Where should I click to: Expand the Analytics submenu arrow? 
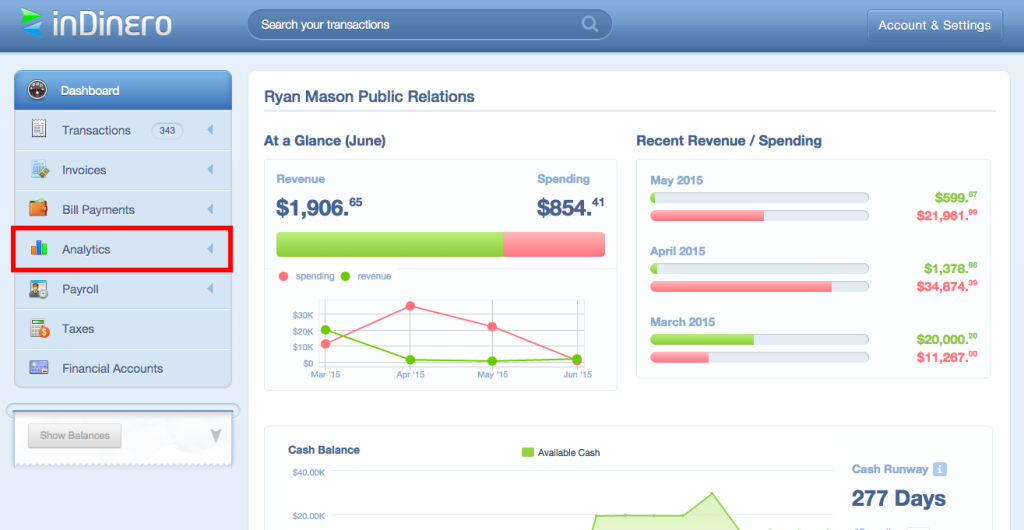[x=210, y=249]
